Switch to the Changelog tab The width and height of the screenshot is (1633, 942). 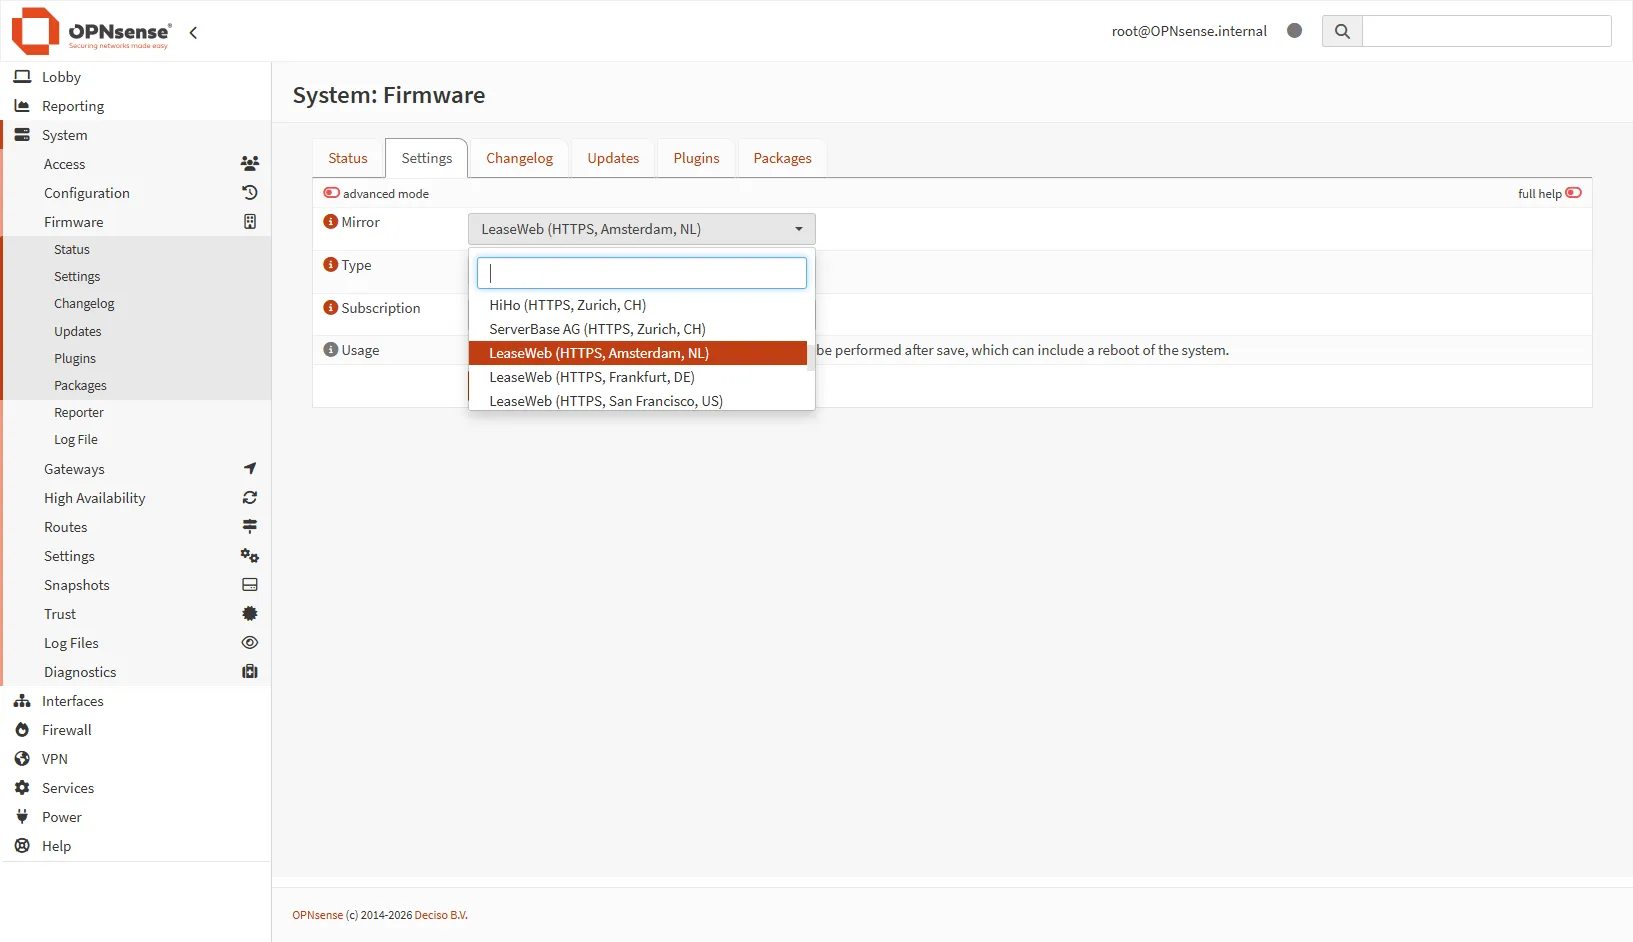(x=519, y=158)
